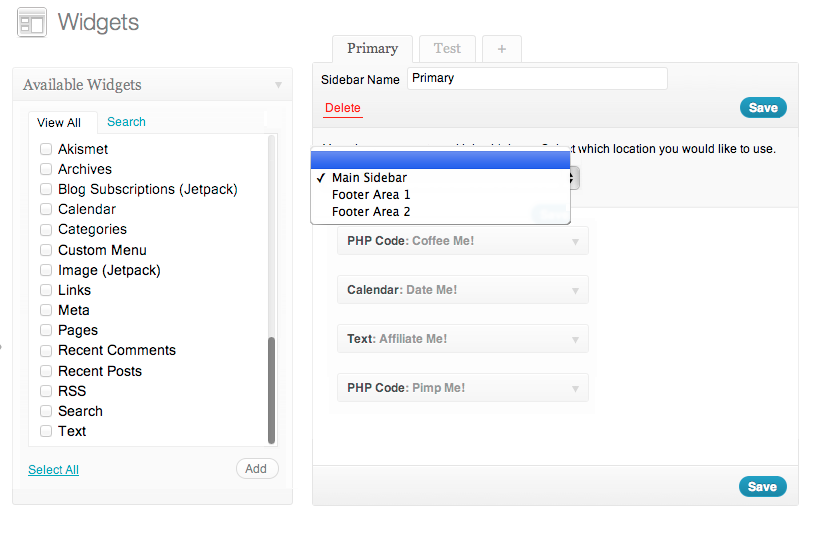Expand the PHP Code: Coffee Me! widget
This screenshot has width=837, height=548.
[575, 241]
